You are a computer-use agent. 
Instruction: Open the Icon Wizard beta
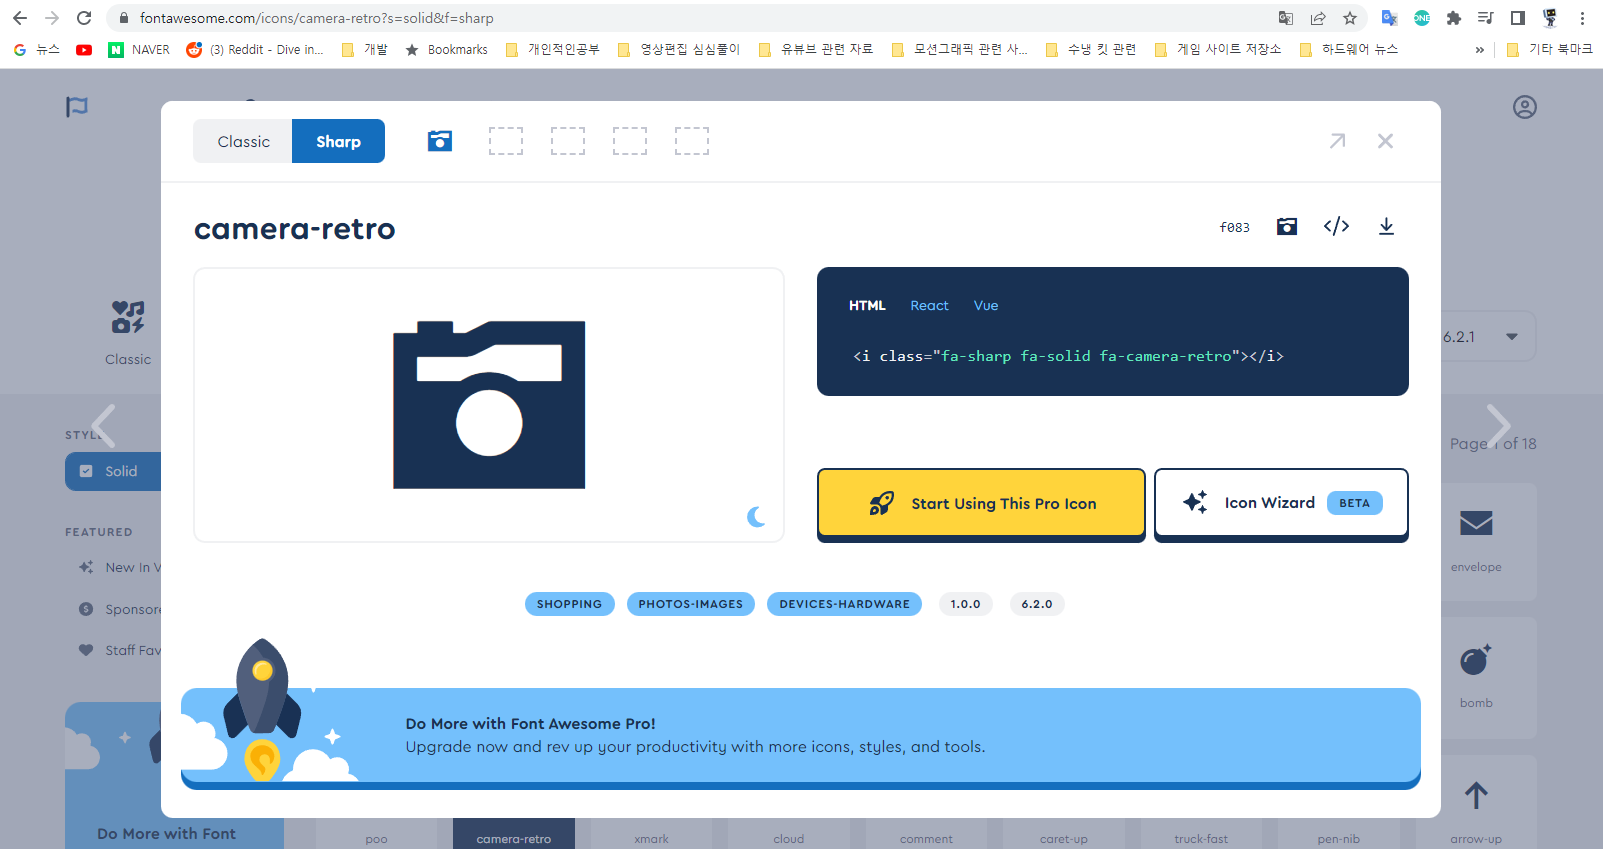click(1281, 503)
